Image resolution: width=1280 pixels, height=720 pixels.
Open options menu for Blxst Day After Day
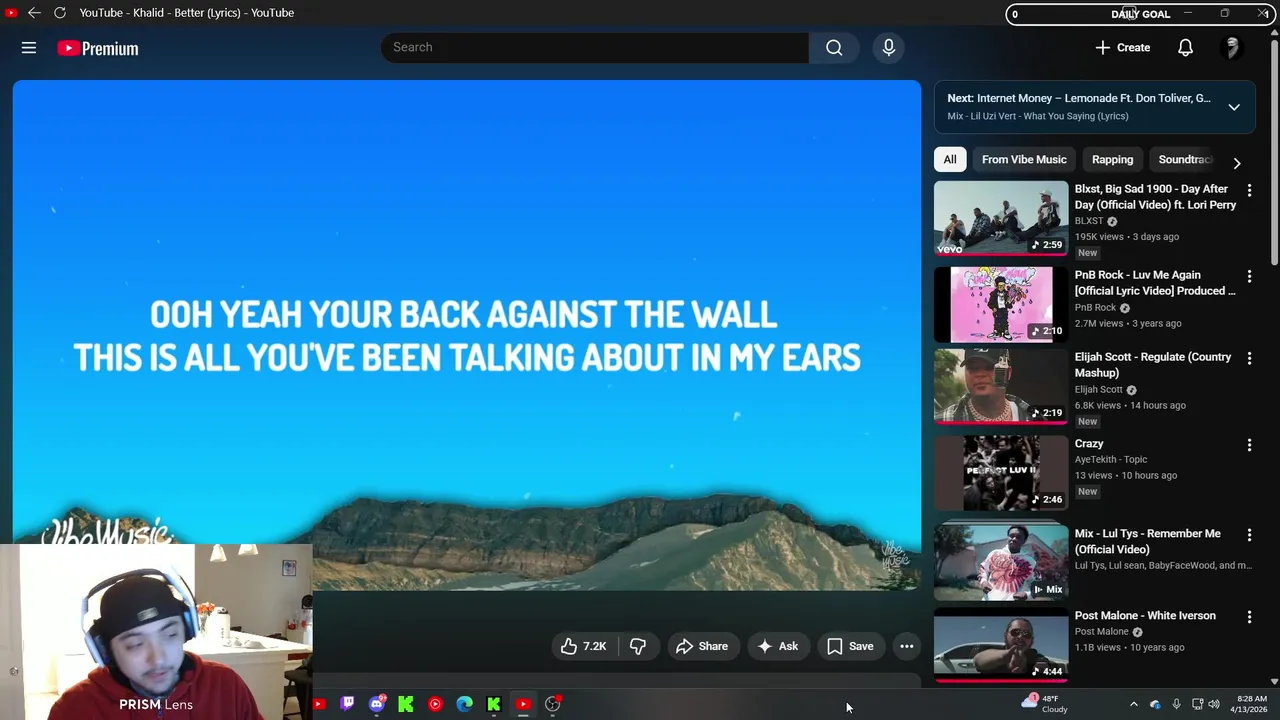pos(1249,190)
